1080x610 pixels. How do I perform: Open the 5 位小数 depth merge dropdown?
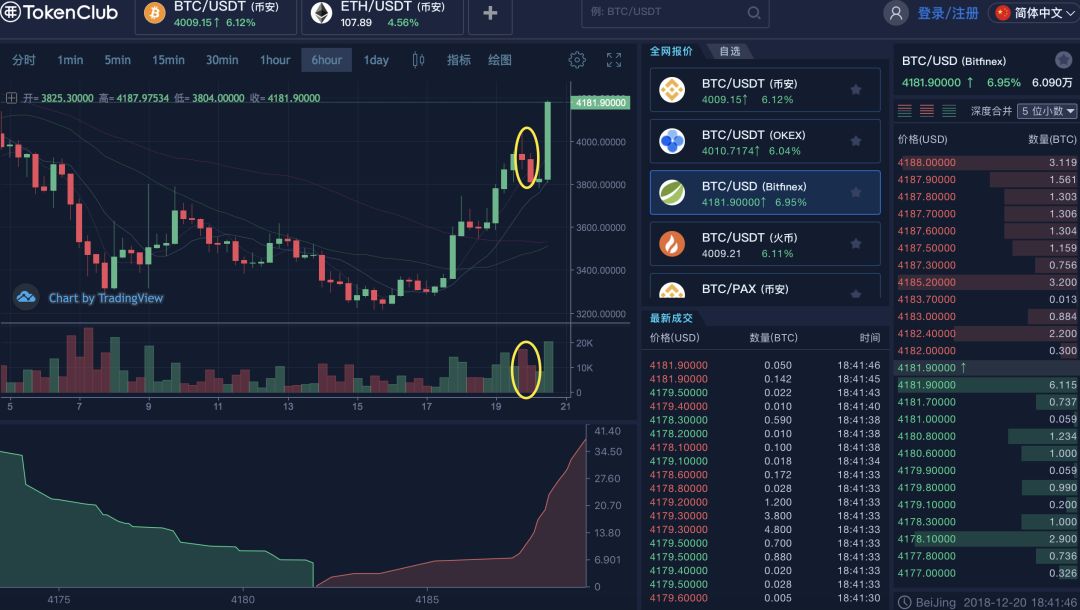tap(1047, 111)
